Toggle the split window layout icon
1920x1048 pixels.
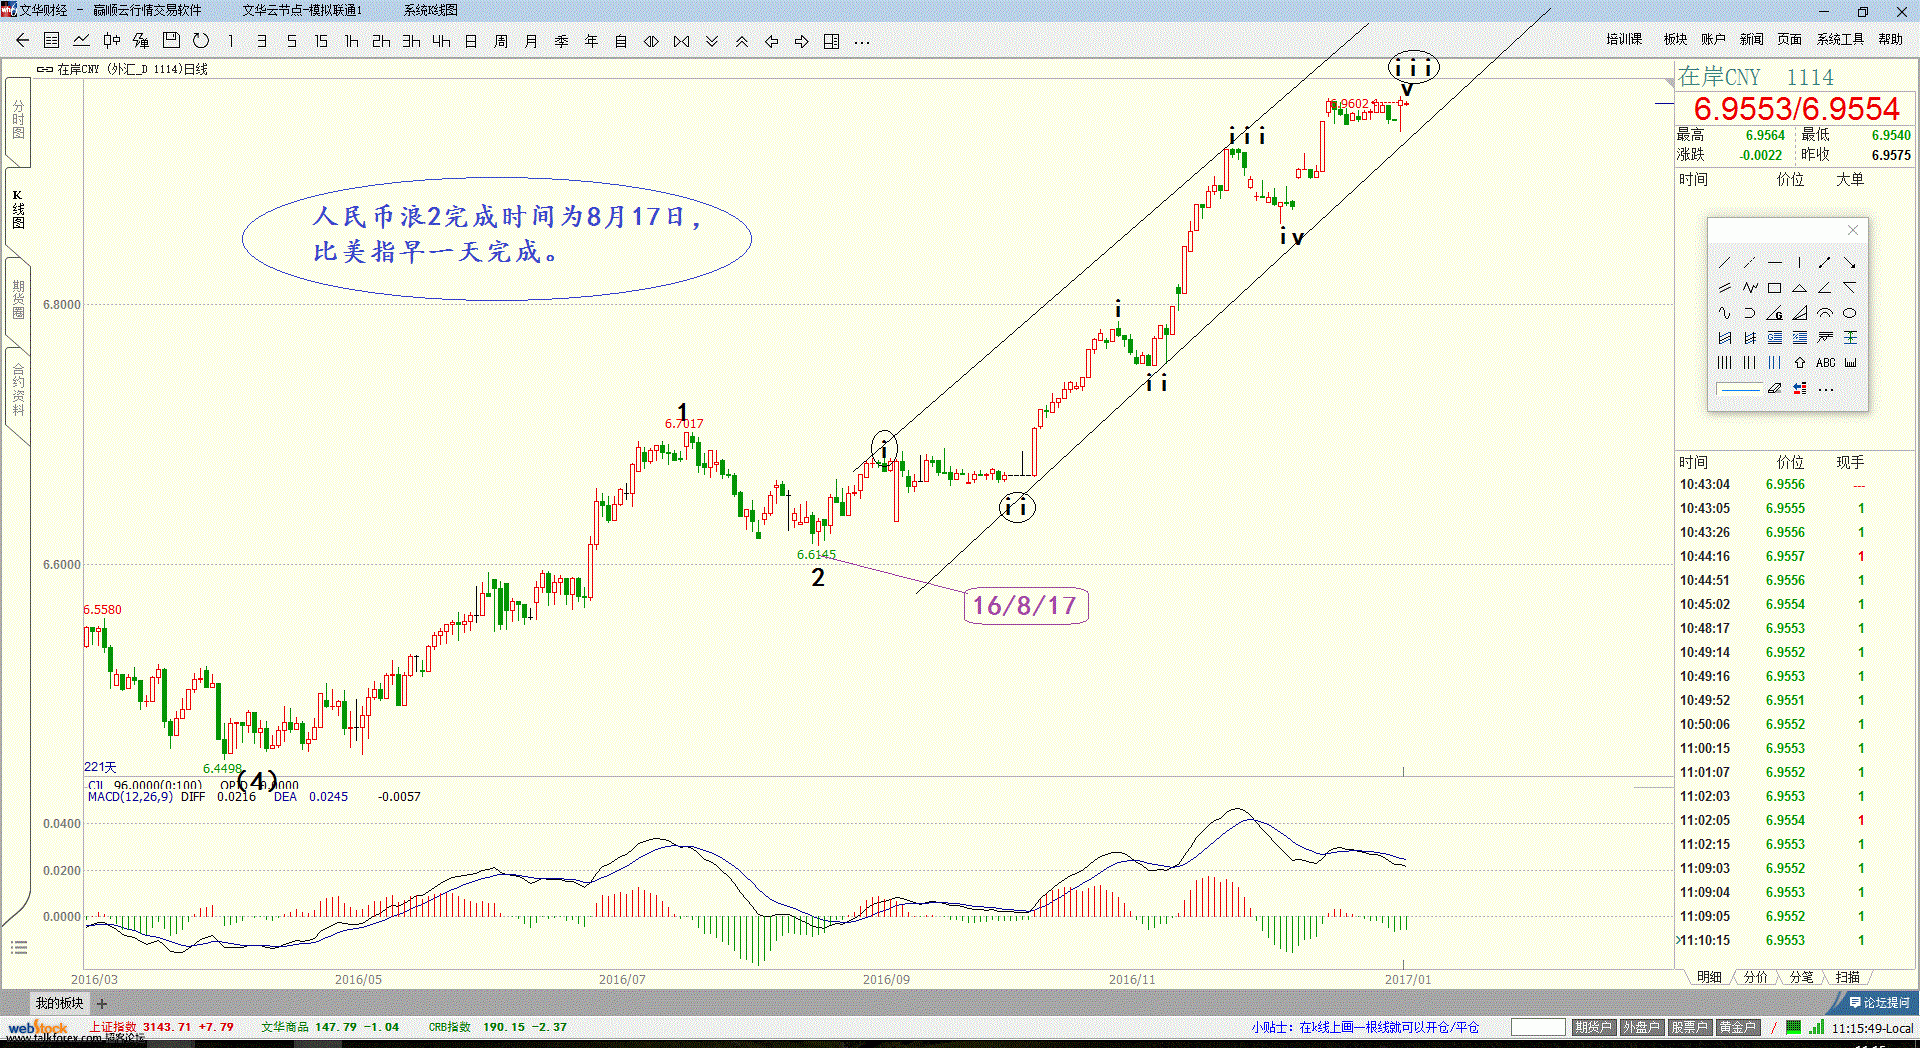pyautogui.click(x=831, y=41)
